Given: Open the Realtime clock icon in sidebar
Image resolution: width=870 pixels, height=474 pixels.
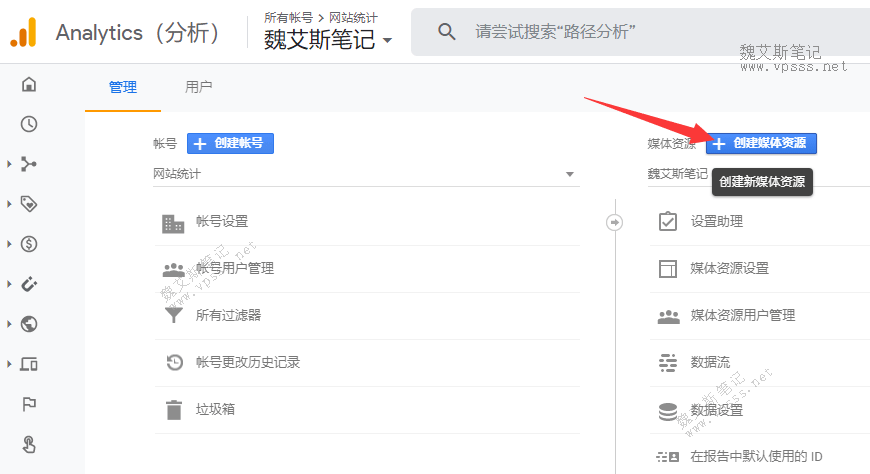Looking at the screenshot, I should coord(29,124).
